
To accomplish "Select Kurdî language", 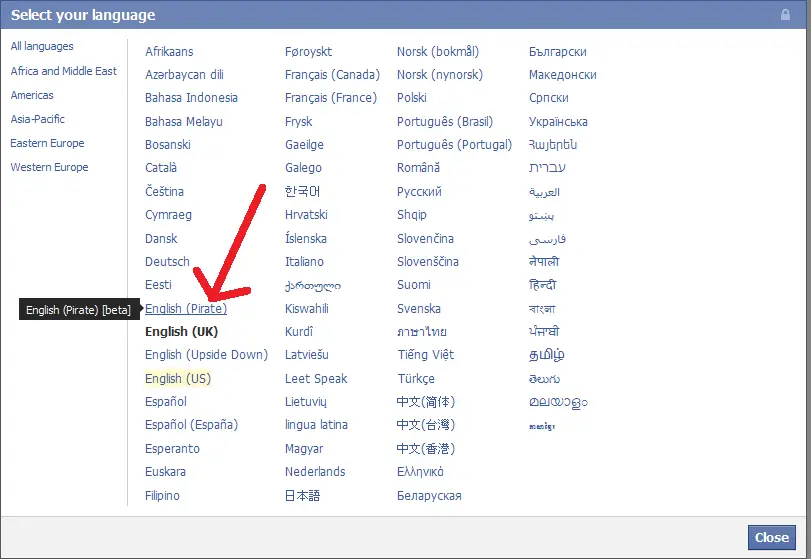I will [299, 332].
